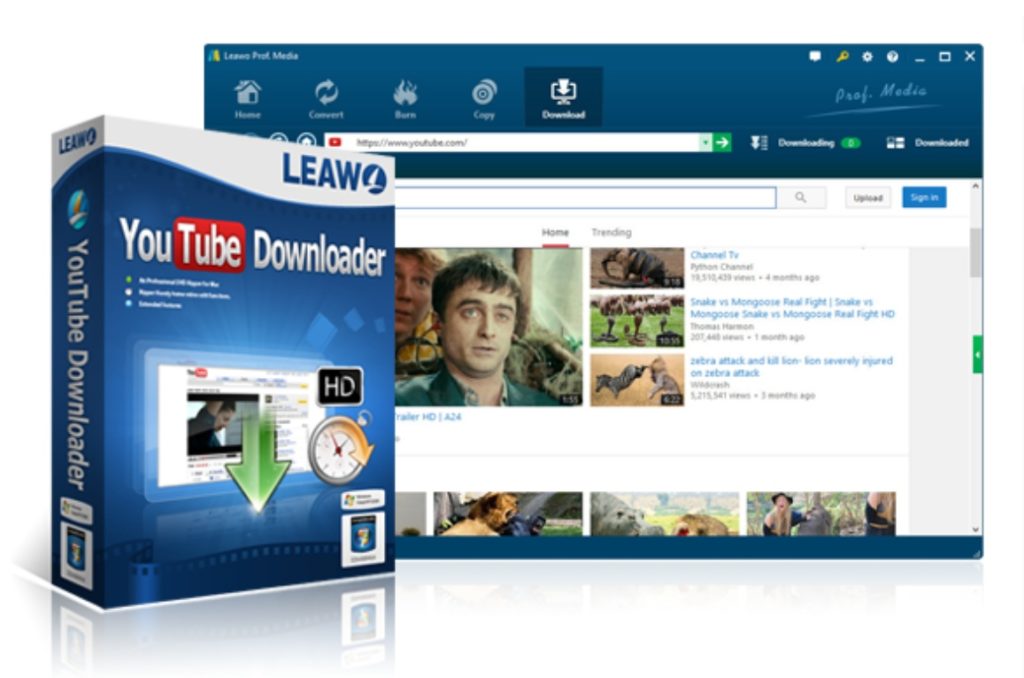Click the YouTube search box
Viewport: 1024px width, 678px height.
point(586,197)
